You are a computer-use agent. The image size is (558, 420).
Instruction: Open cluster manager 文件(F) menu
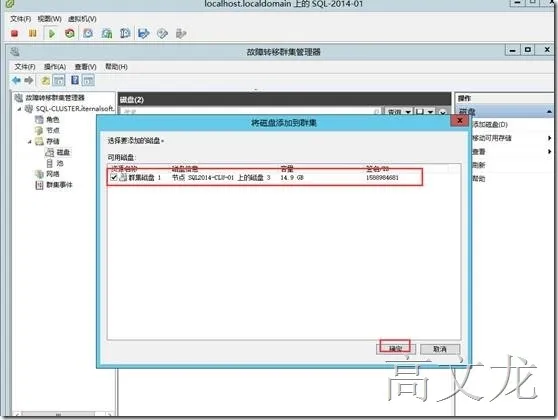coord(25,67)
